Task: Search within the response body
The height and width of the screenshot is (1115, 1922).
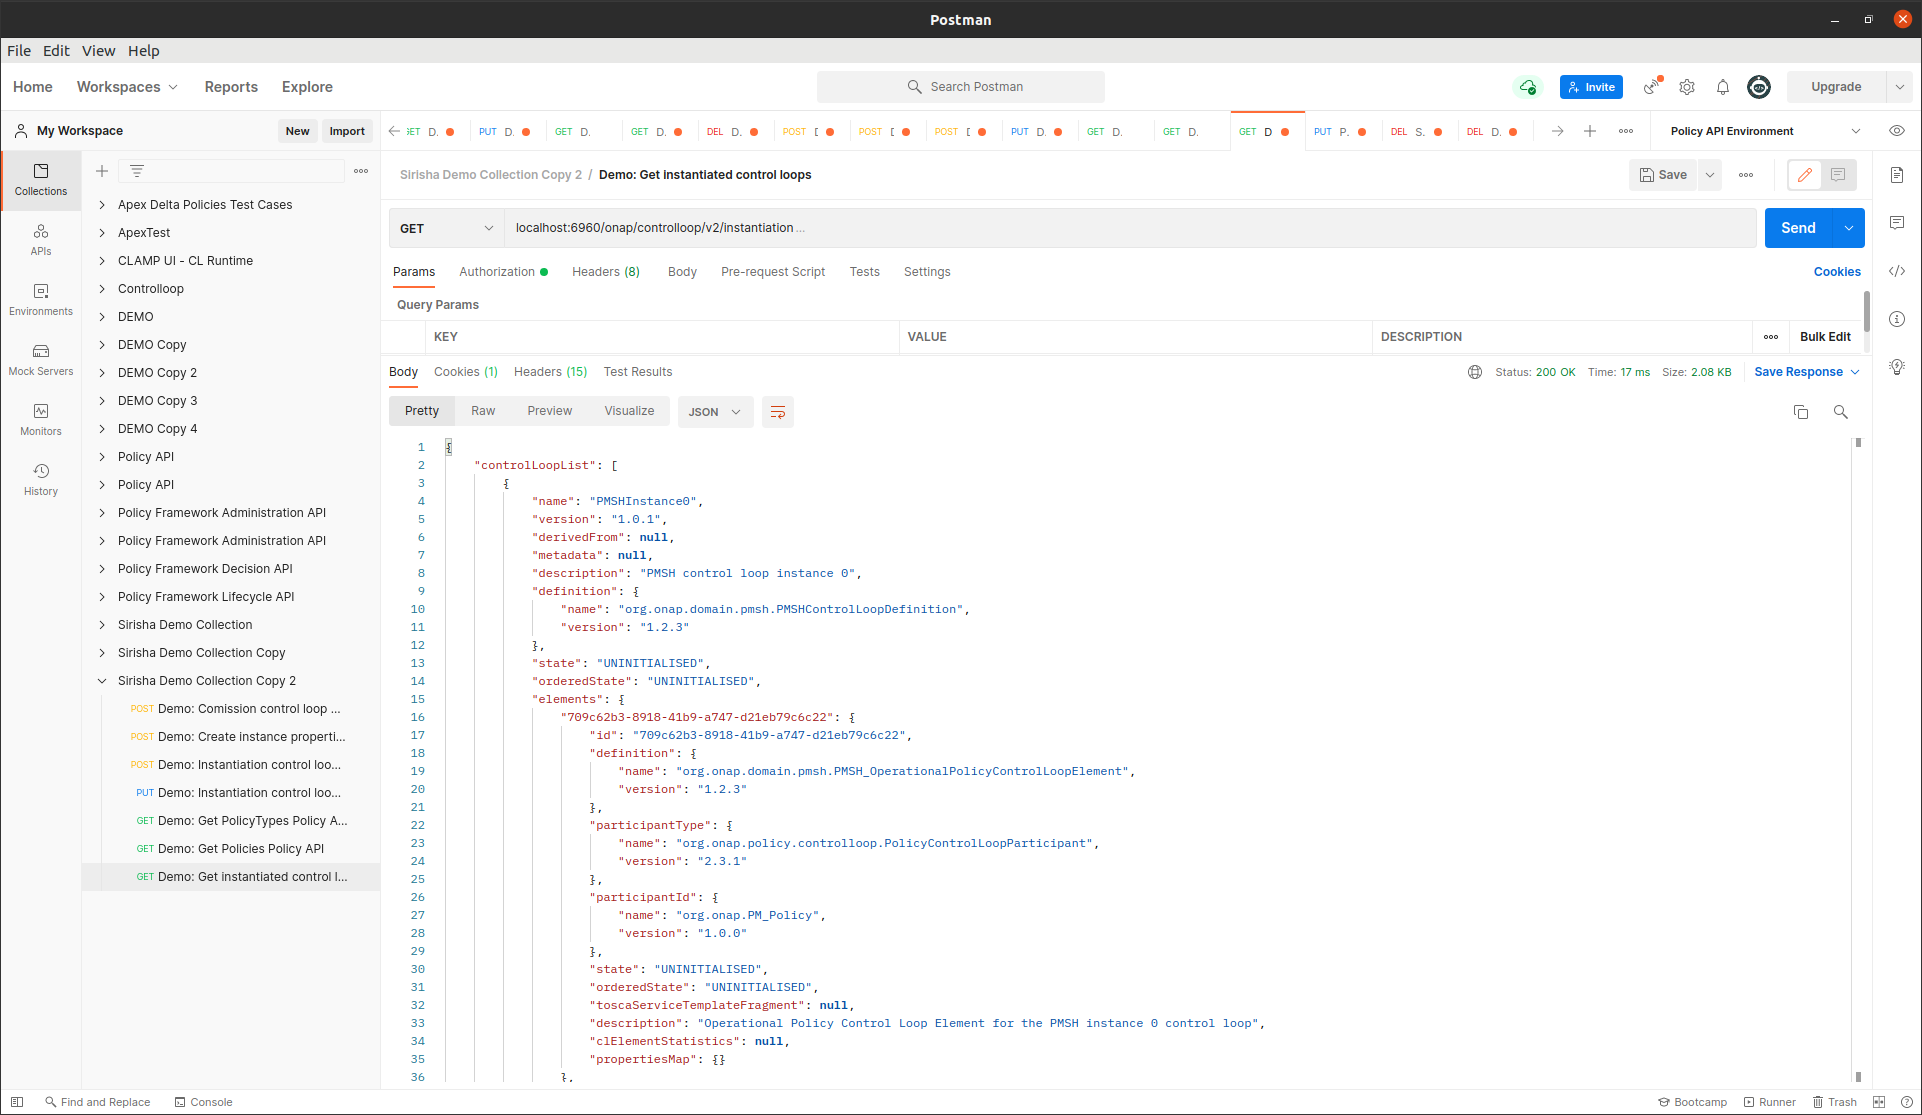Action: tap(1841, 412)
